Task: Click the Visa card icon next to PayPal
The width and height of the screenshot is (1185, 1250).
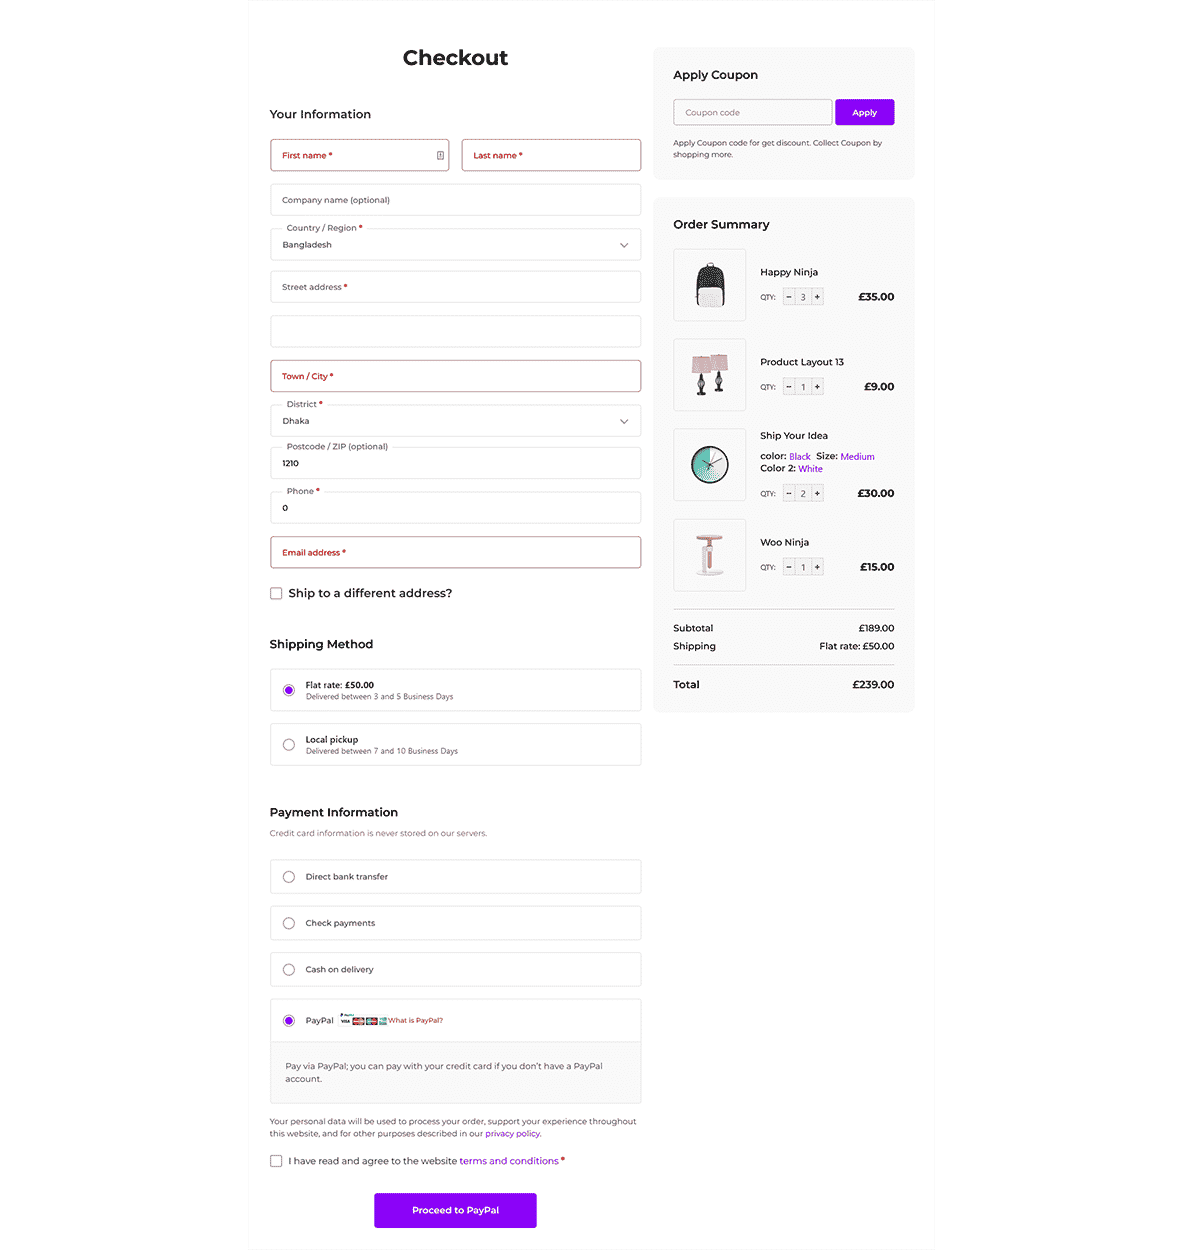Action: coord(346,1020)
